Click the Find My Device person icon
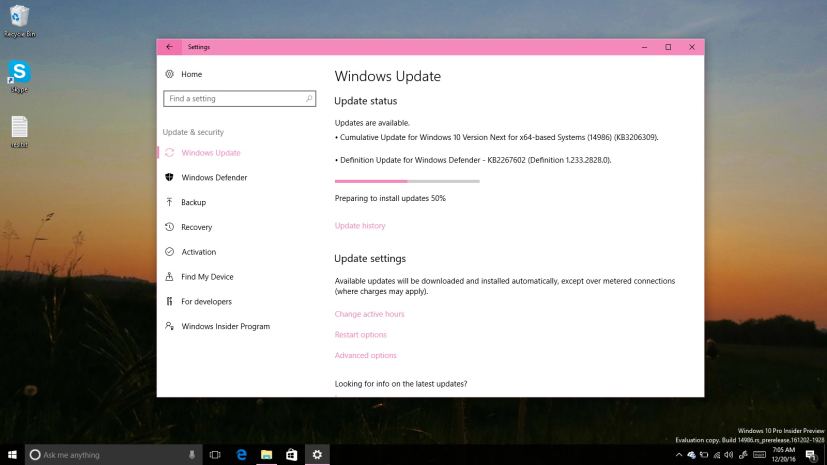 tap(169, 276)
